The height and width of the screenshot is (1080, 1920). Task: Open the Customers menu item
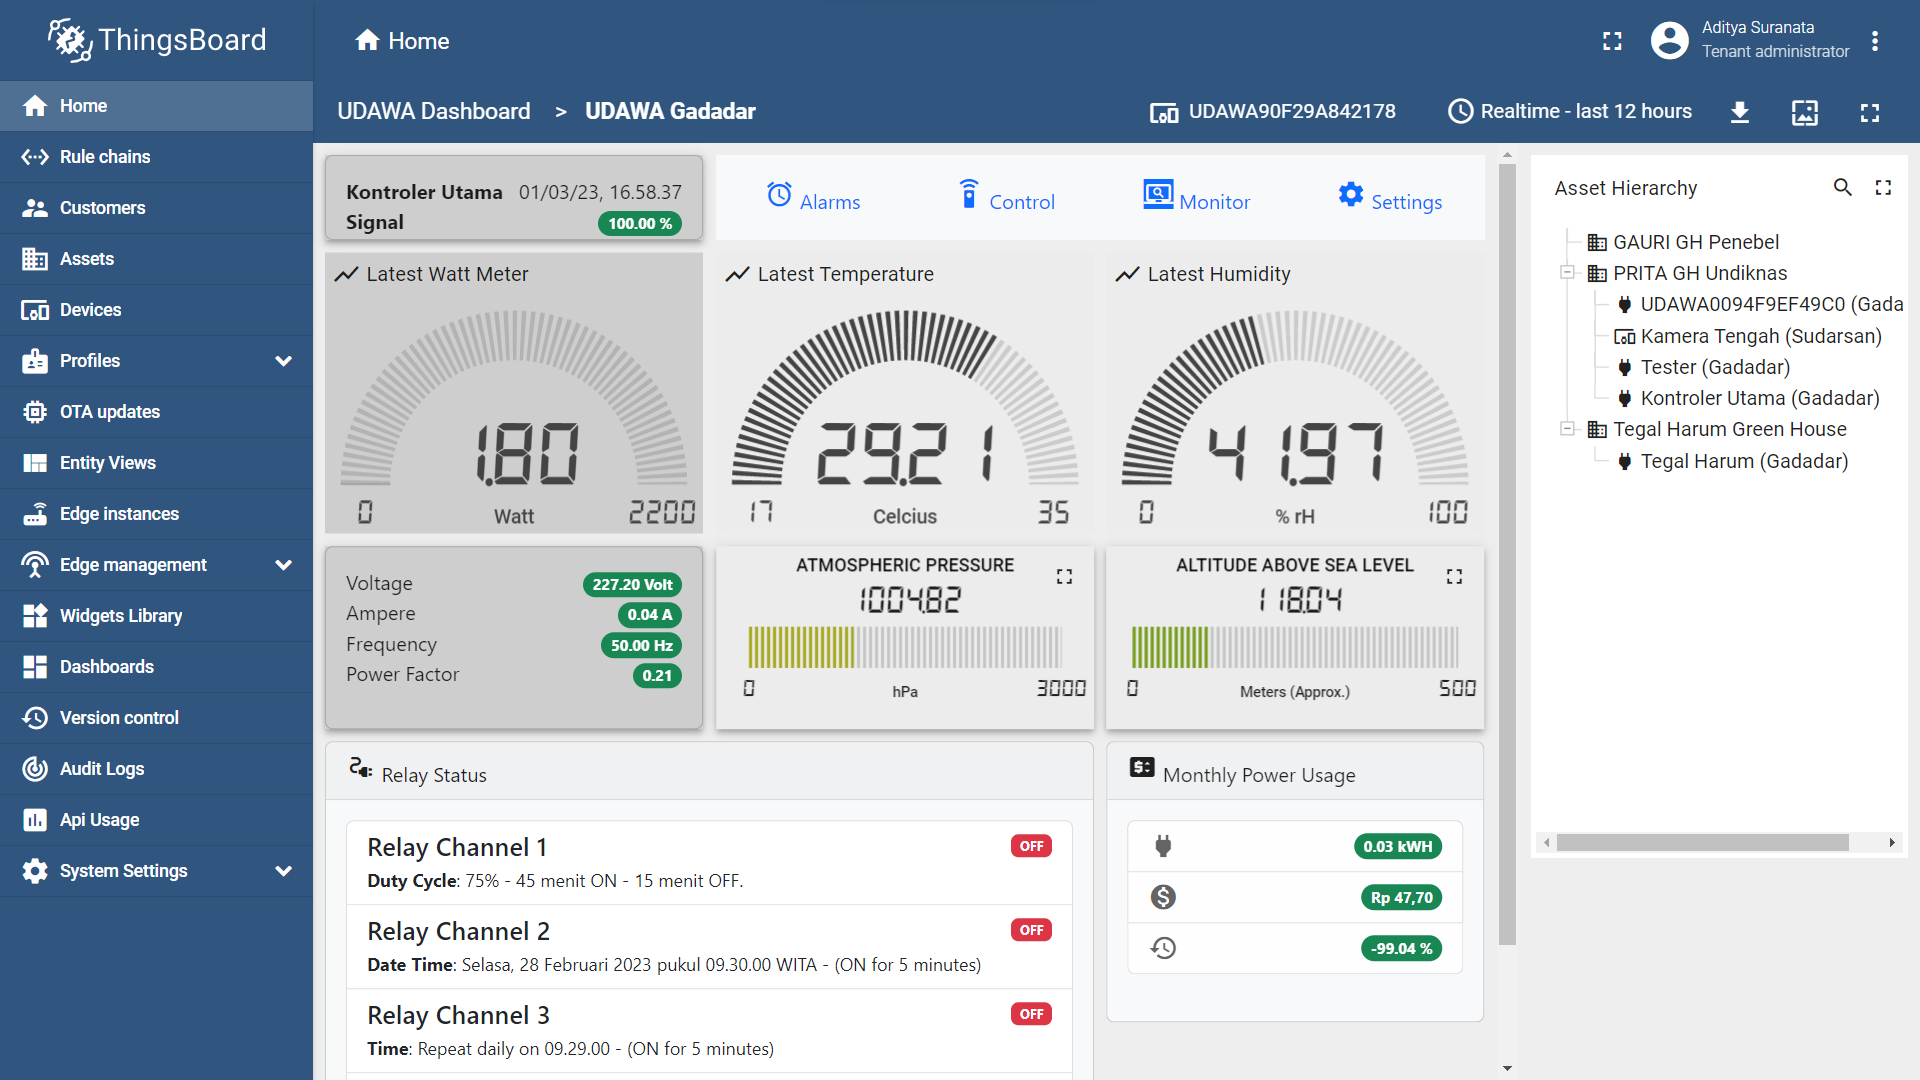pyautogui.click(x=156, y=208)
